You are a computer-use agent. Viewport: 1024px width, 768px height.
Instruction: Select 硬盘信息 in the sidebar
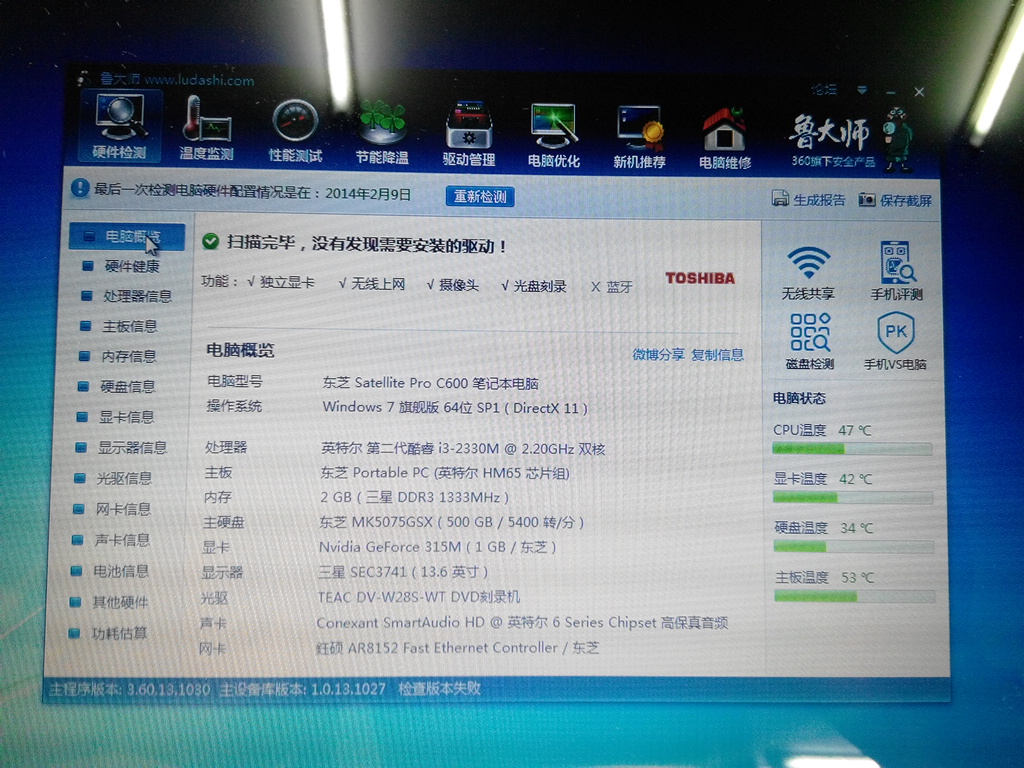[x=128, y=386]
